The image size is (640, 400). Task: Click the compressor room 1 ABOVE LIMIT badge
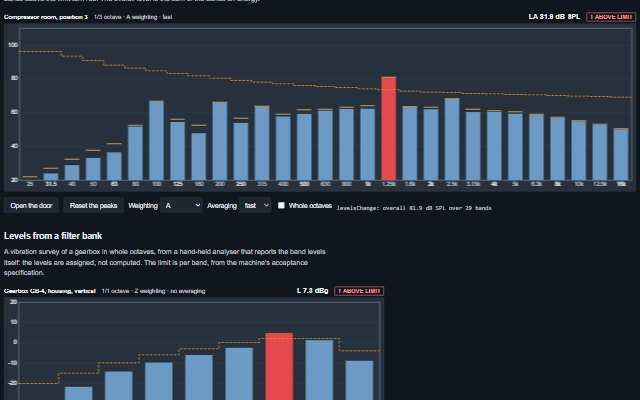pos(611,17)
